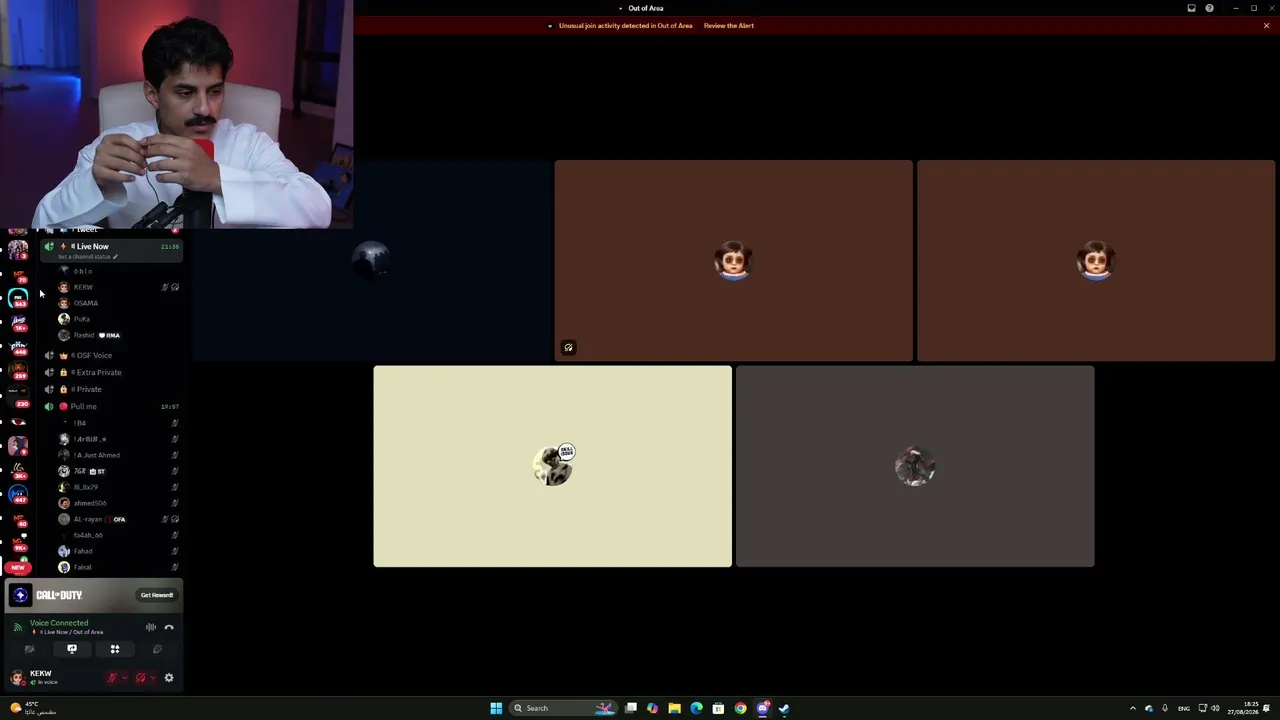The image size is (1280, 720).
Task: Select the top-middle brown video tile
Action: pyautogui.click(x=734, y=260)
